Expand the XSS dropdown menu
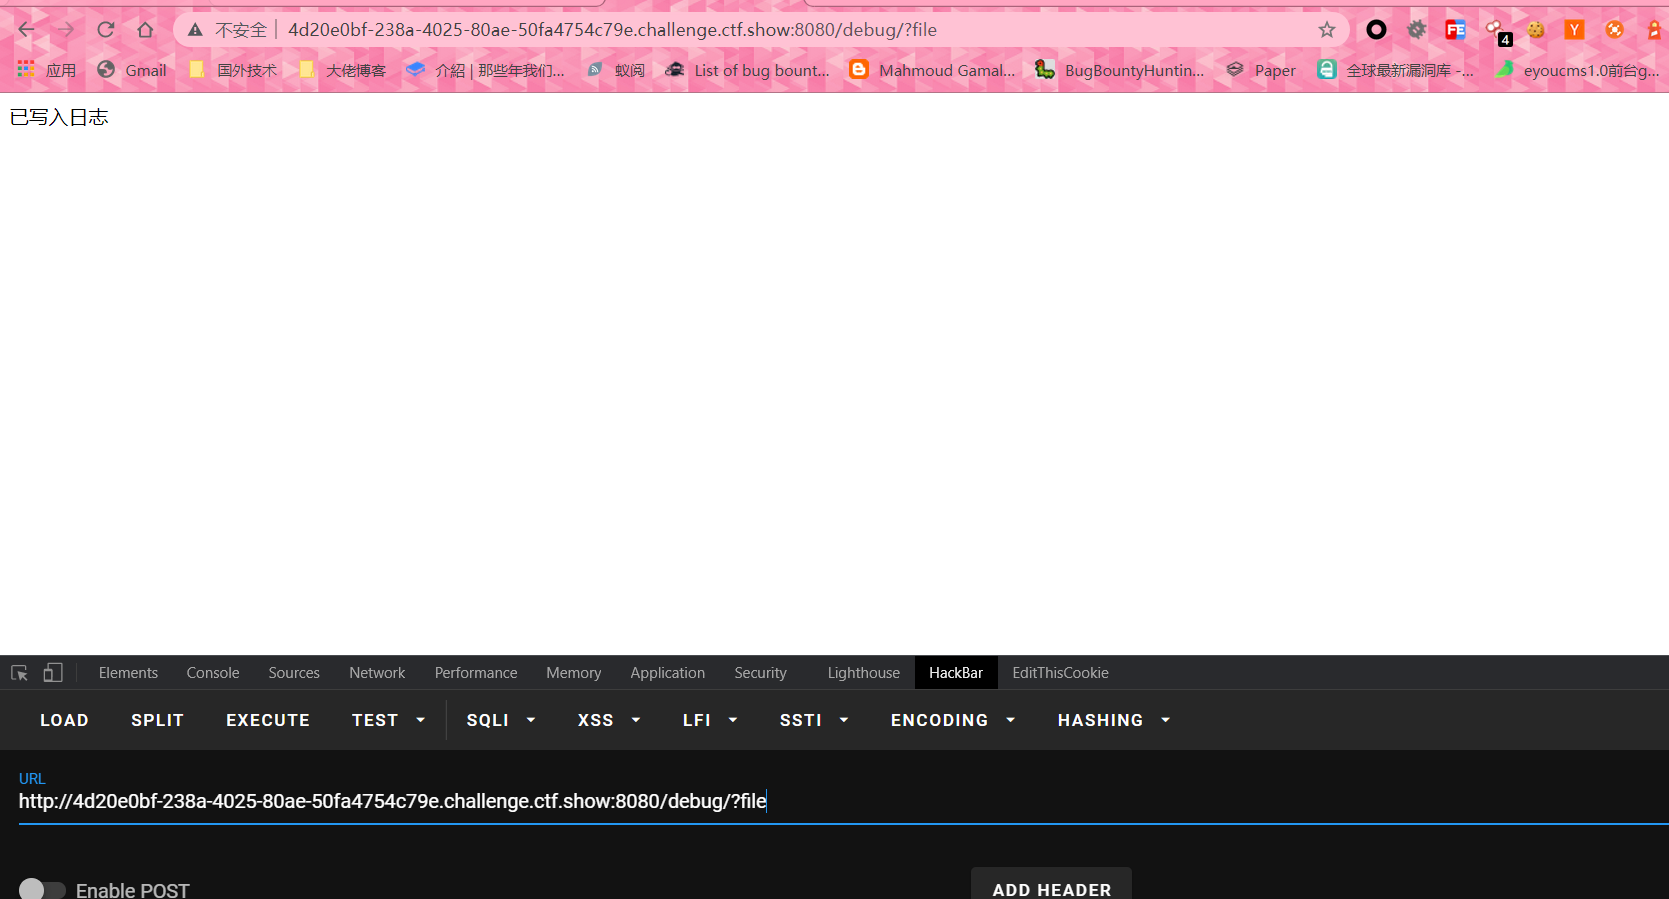The width and height of the screenshot is (1669, 899). 608,720
